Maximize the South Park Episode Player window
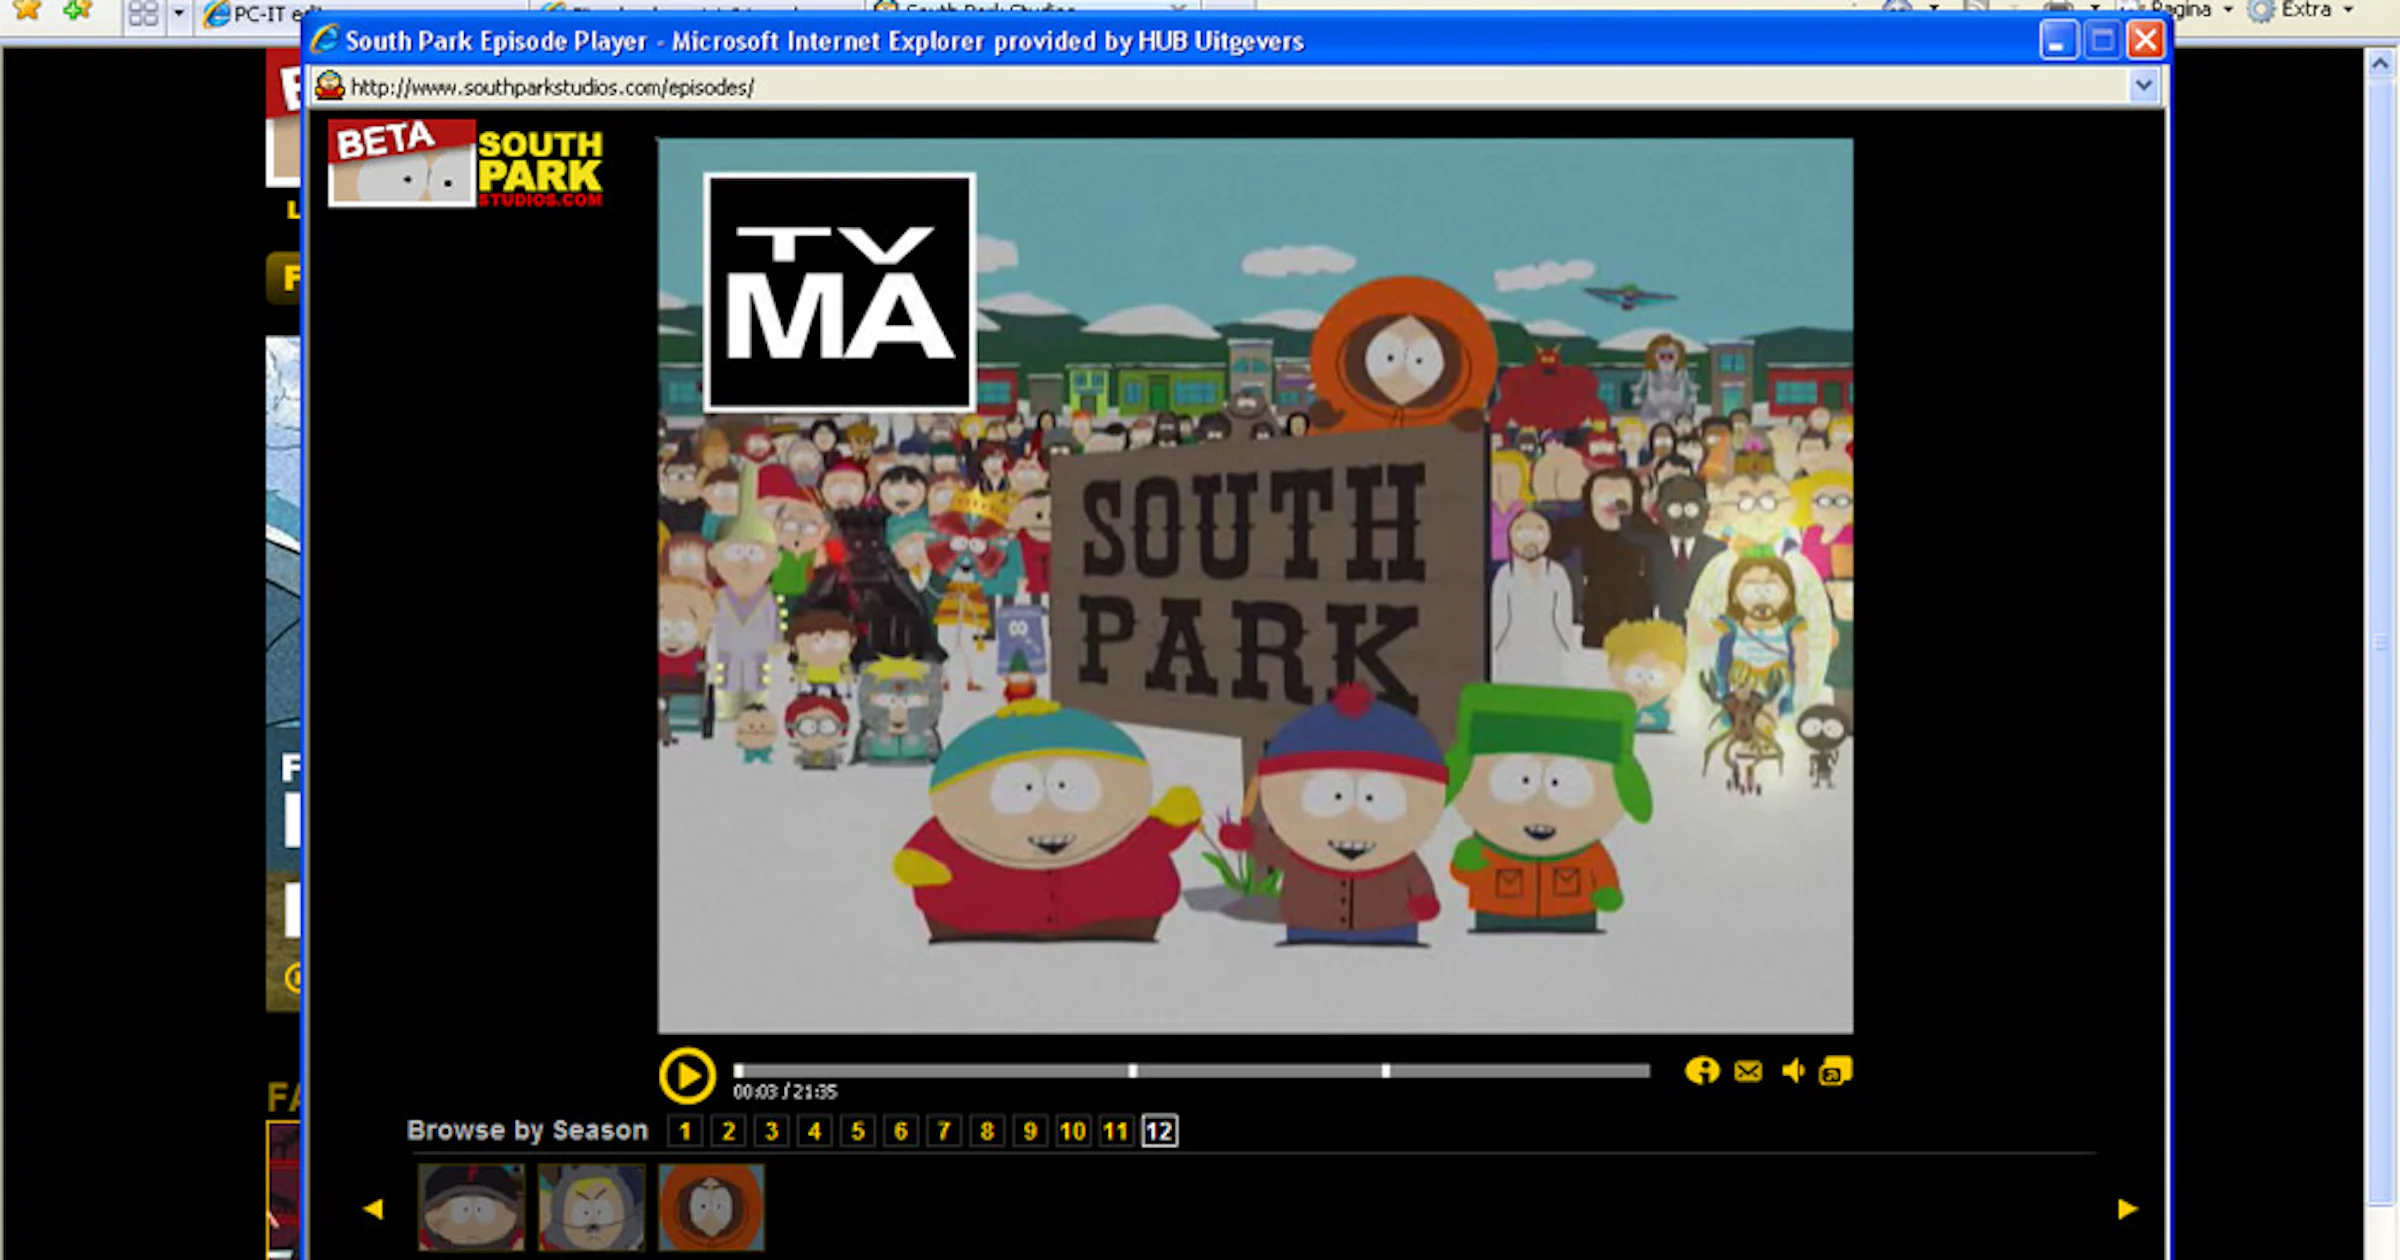Image resolution: width=2400 pixels, height=1260 pixels. [x=2102, y=41]
